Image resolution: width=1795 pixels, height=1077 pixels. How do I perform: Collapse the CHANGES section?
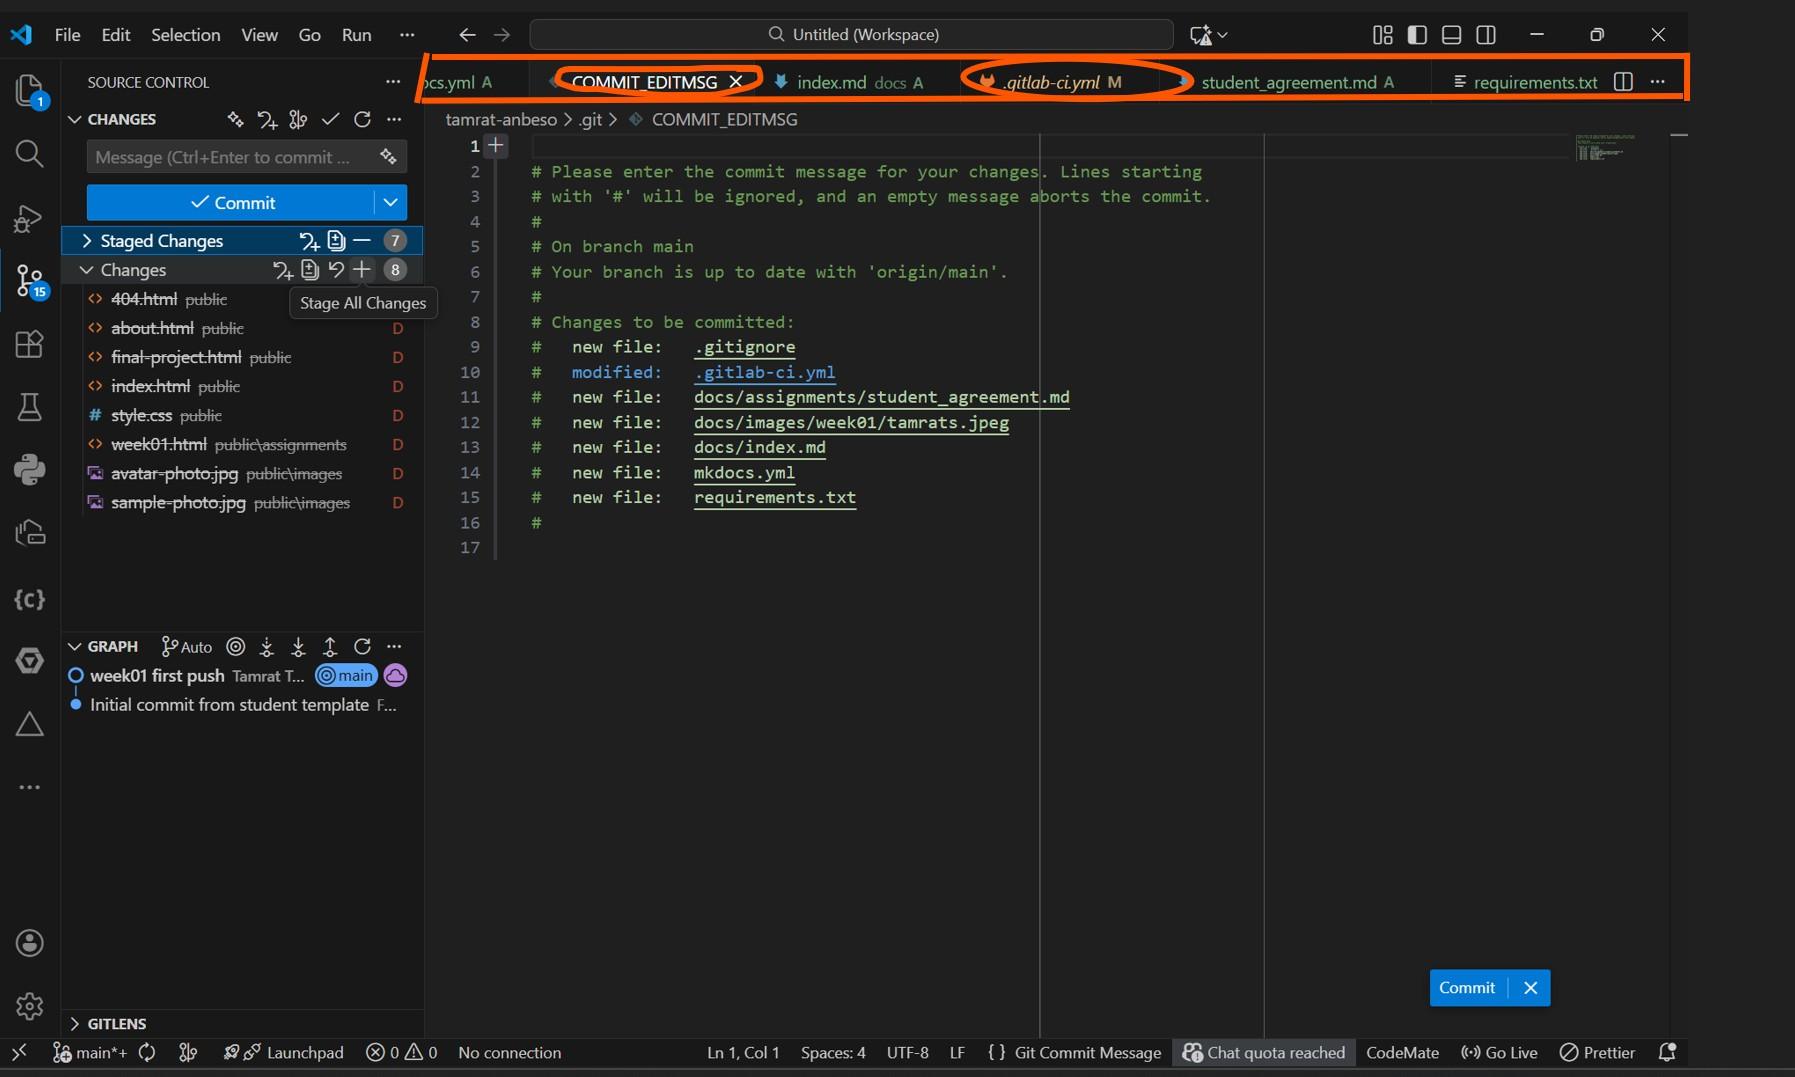point(74,119)
